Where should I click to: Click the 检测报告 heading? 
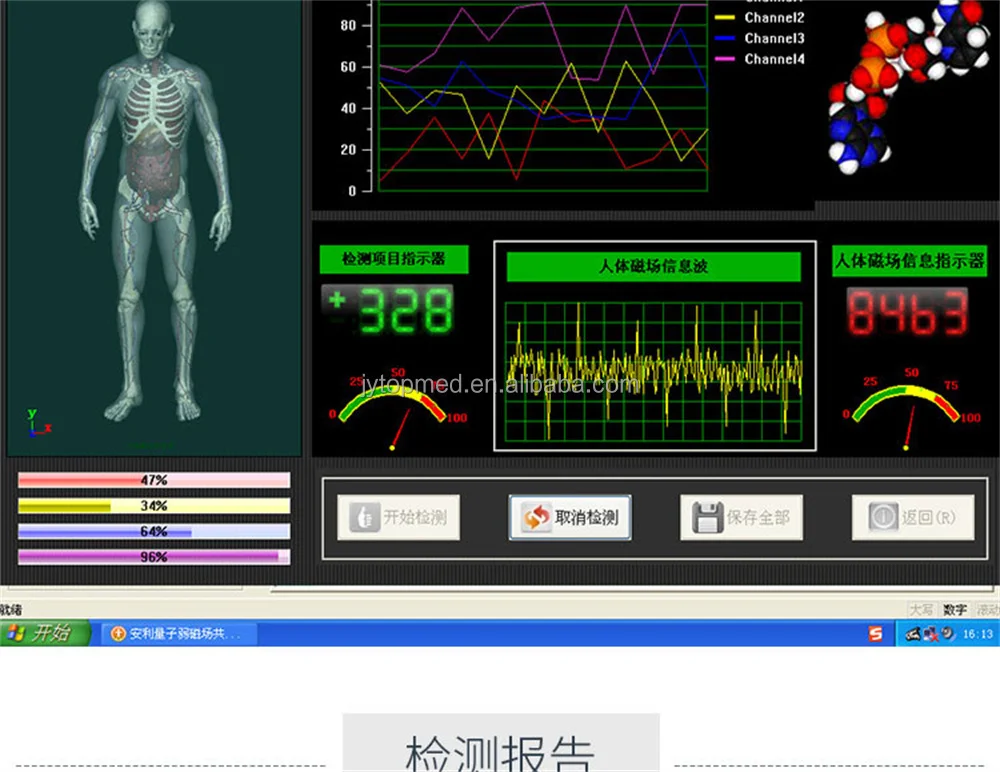501,752
